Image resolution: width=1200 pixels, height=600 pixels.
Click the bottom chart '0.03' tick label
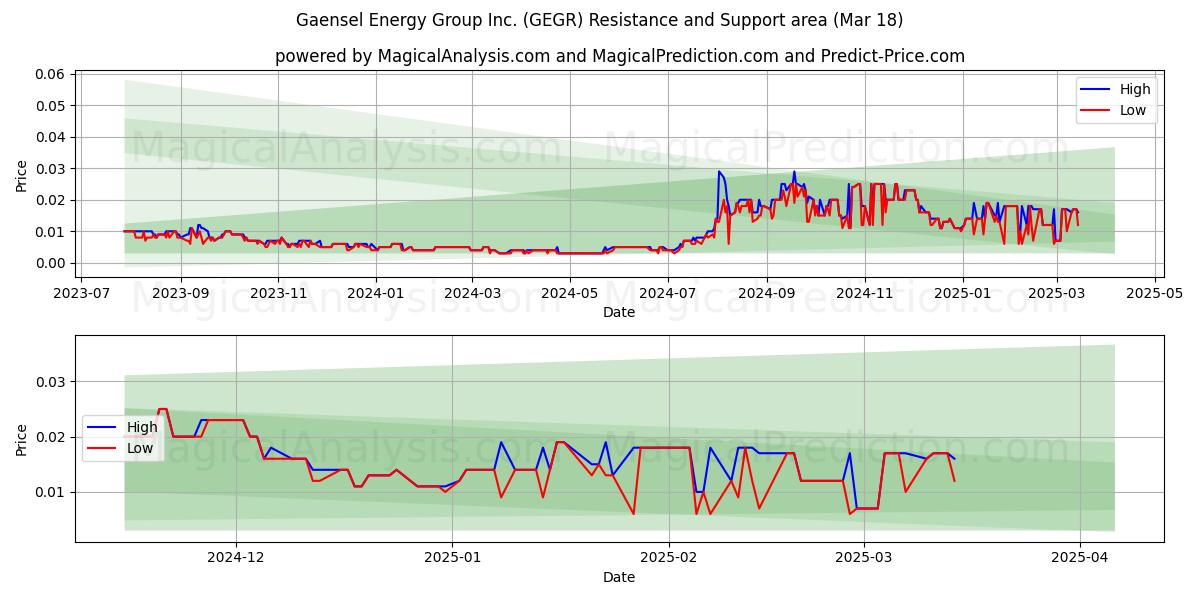50,382
